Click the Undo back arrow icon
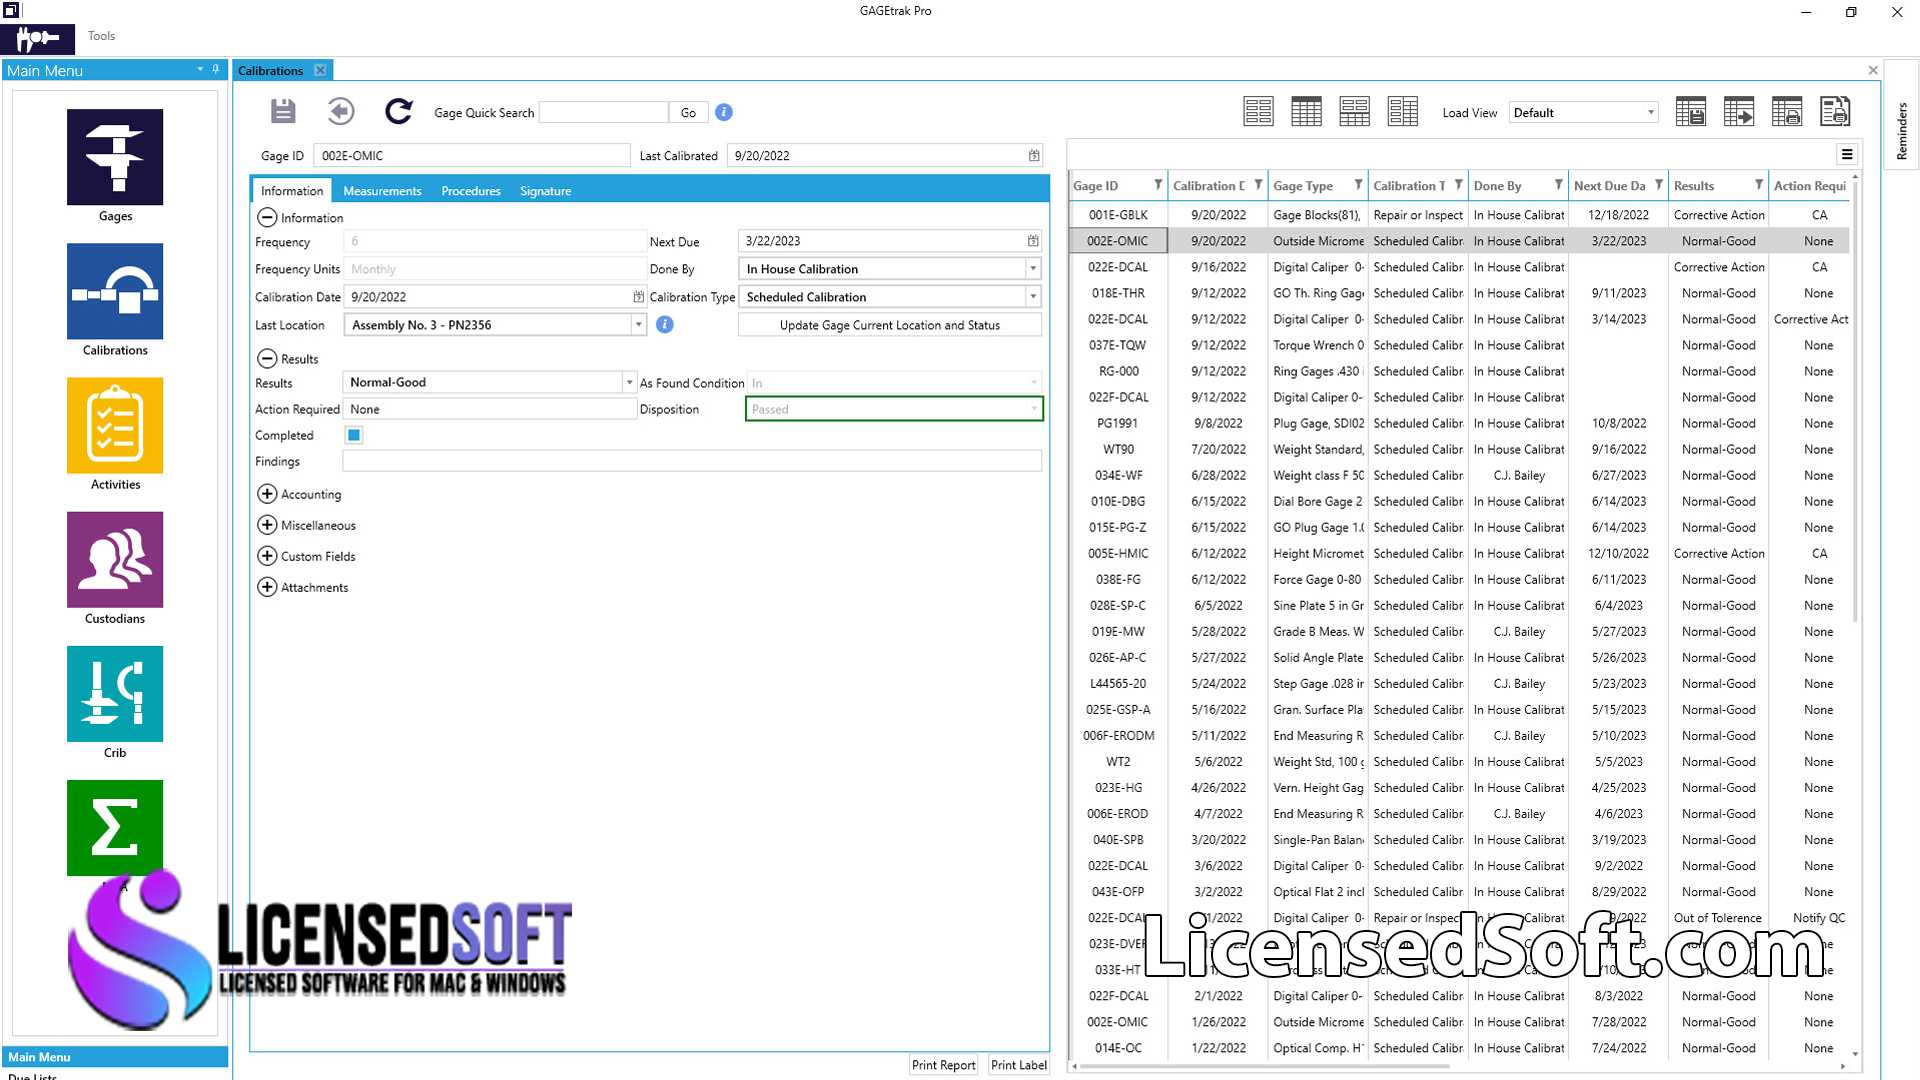 click(x=341, y=111)
